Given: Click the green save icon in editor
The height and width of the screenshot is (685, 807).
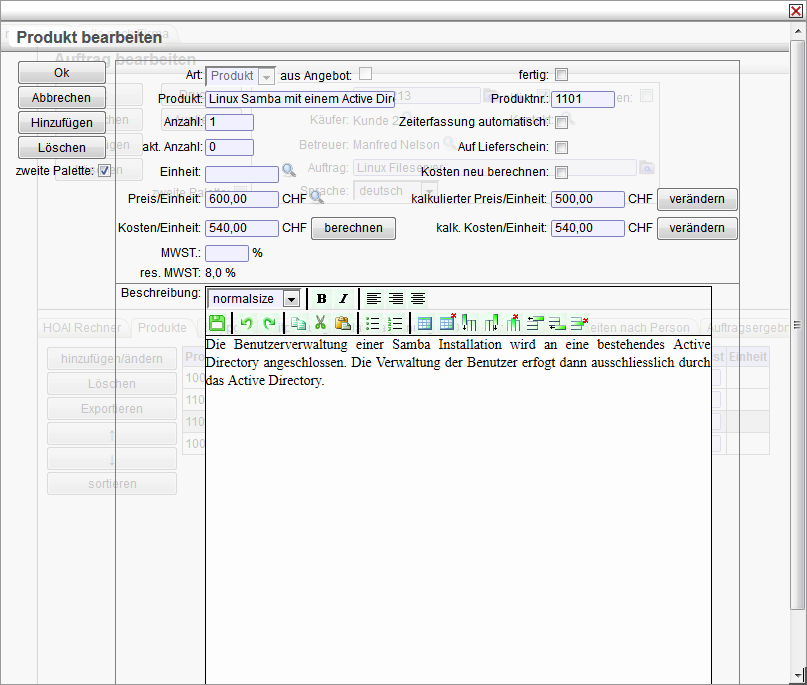Looking at the screenshot, I should pyautogui.click(x=217, y=323).
